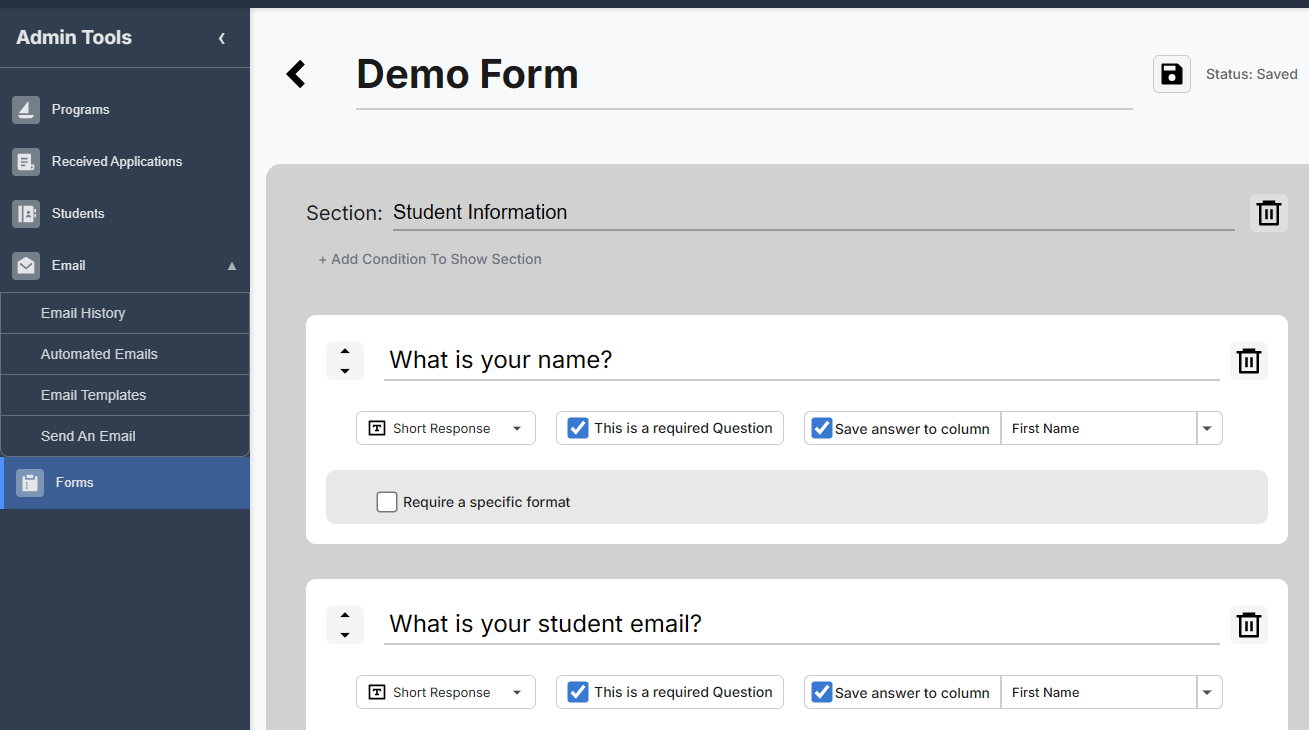Collapse the Email submenu

pos(231,265)
